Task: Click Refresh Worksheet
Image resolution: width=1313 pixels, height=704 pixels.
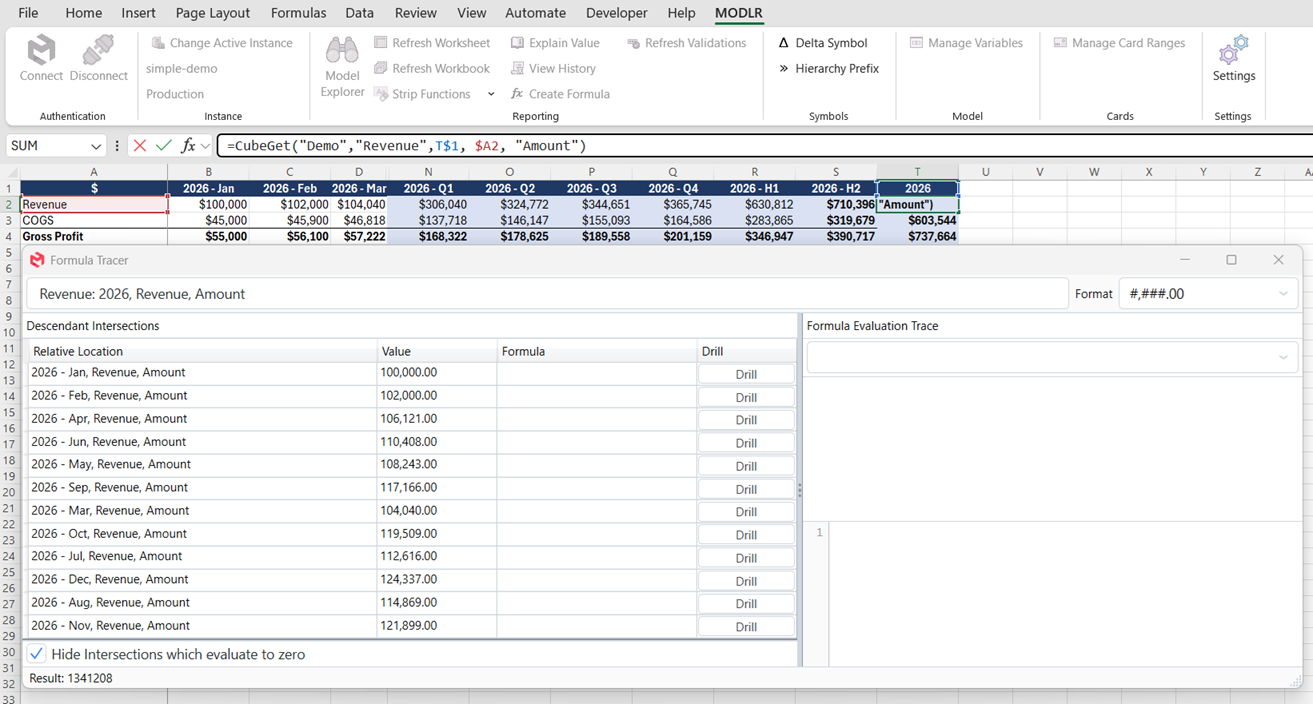Action: 432,43
